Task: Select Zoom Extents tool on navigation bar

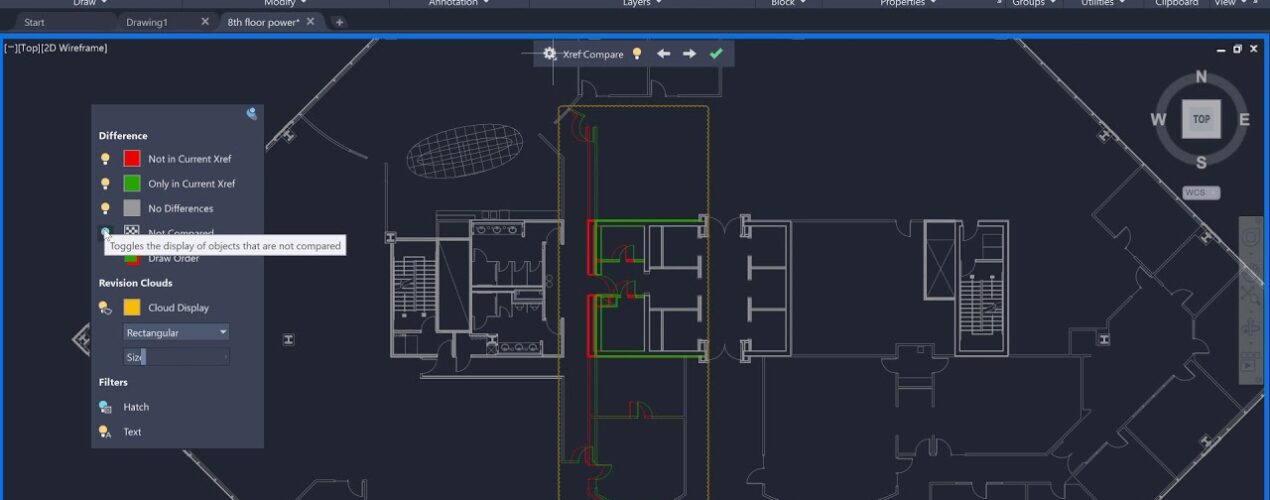Action: pos(1250,295)
